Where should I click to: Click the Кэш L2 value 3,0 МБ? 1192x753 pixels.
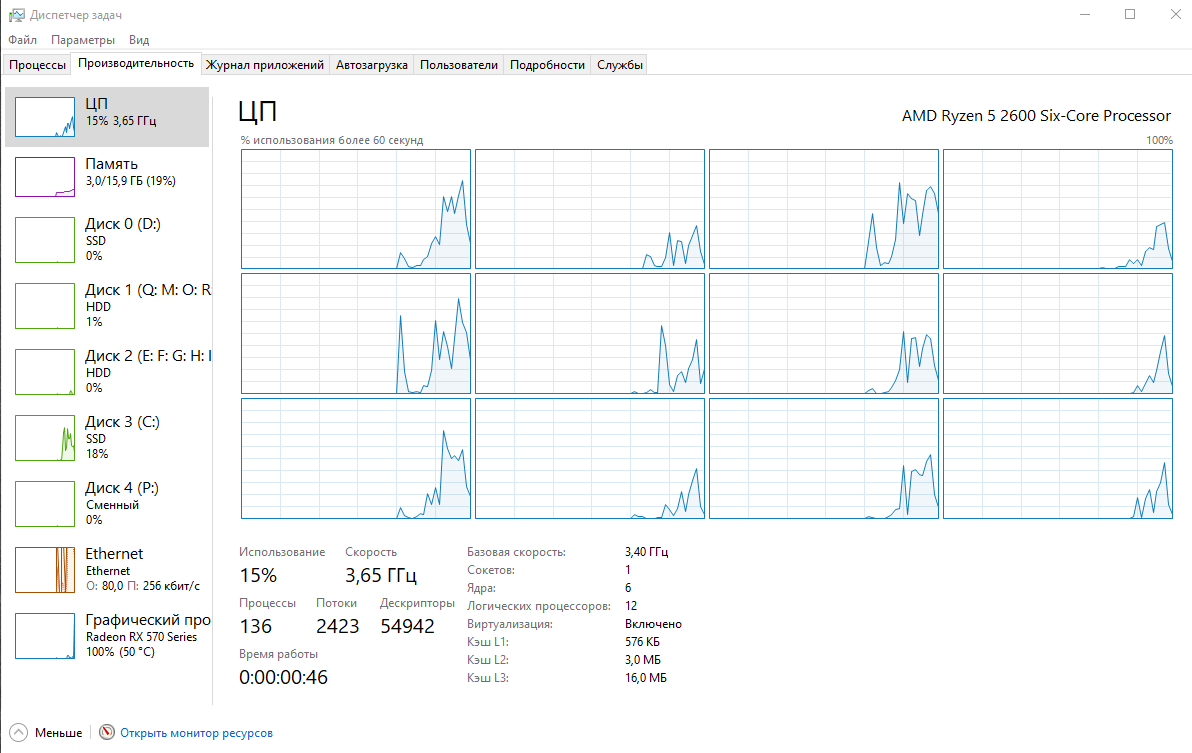pyautogui.click(x=642, y=660)
